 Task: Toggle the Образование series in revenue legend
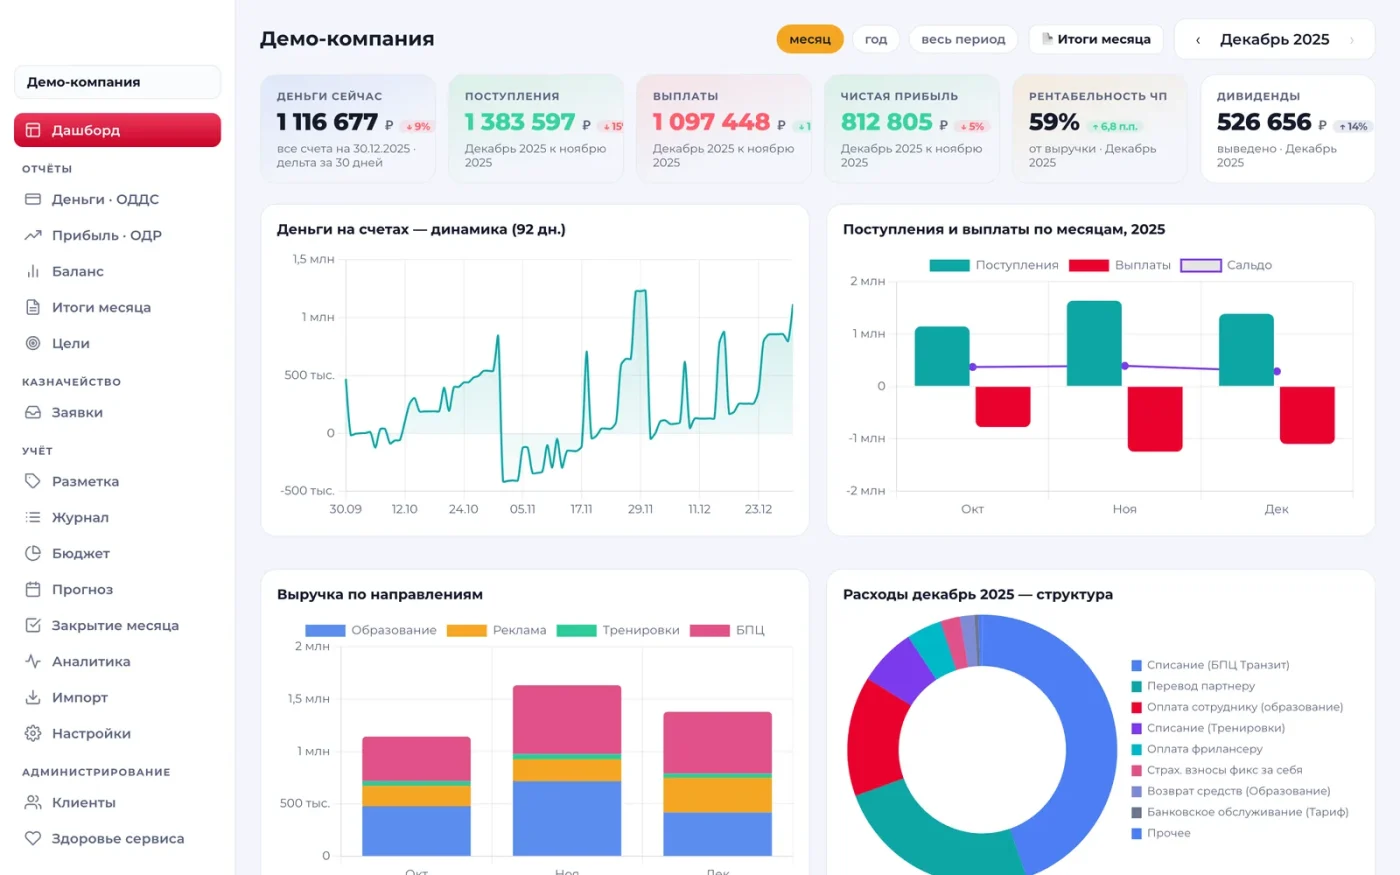[371, 630]
